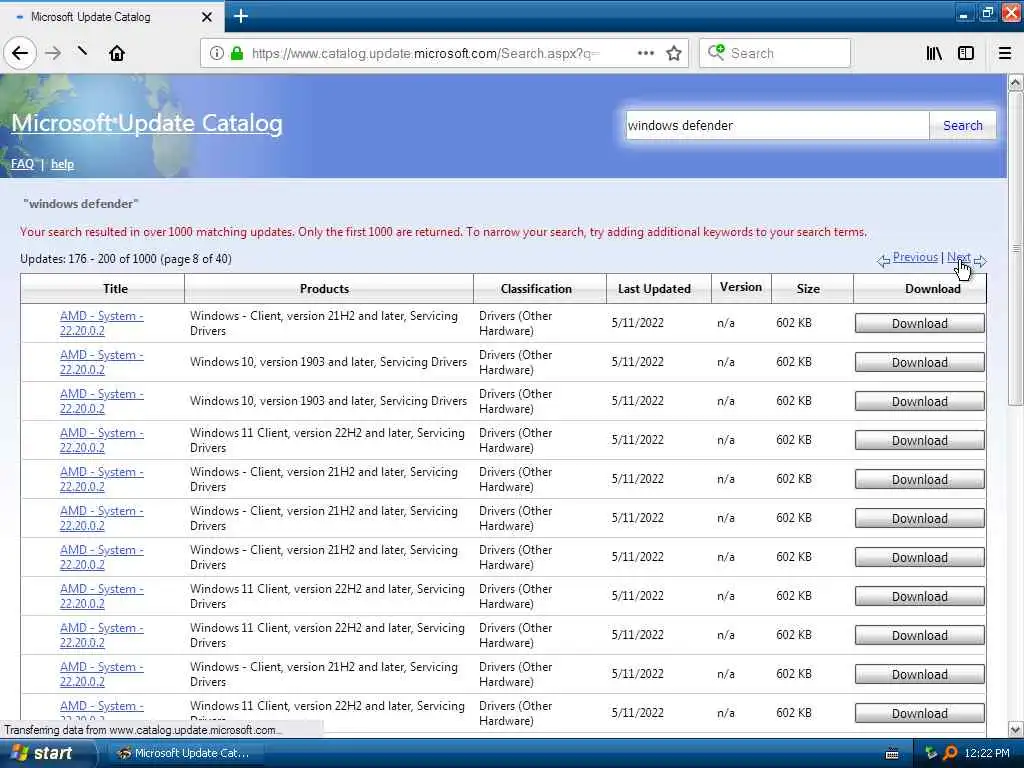Click the left arrow beside Previous
Viewport: 1024px width, 768px height.
pos(884,261)
